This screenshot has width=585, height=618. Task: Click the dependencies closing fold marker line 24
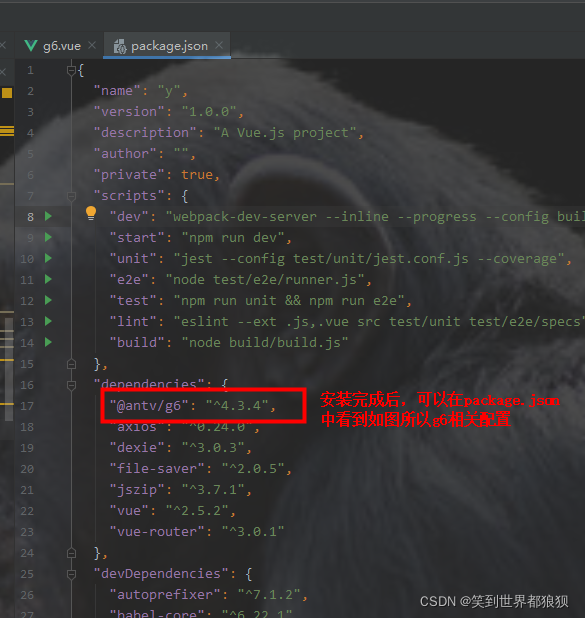pos(71,553)
